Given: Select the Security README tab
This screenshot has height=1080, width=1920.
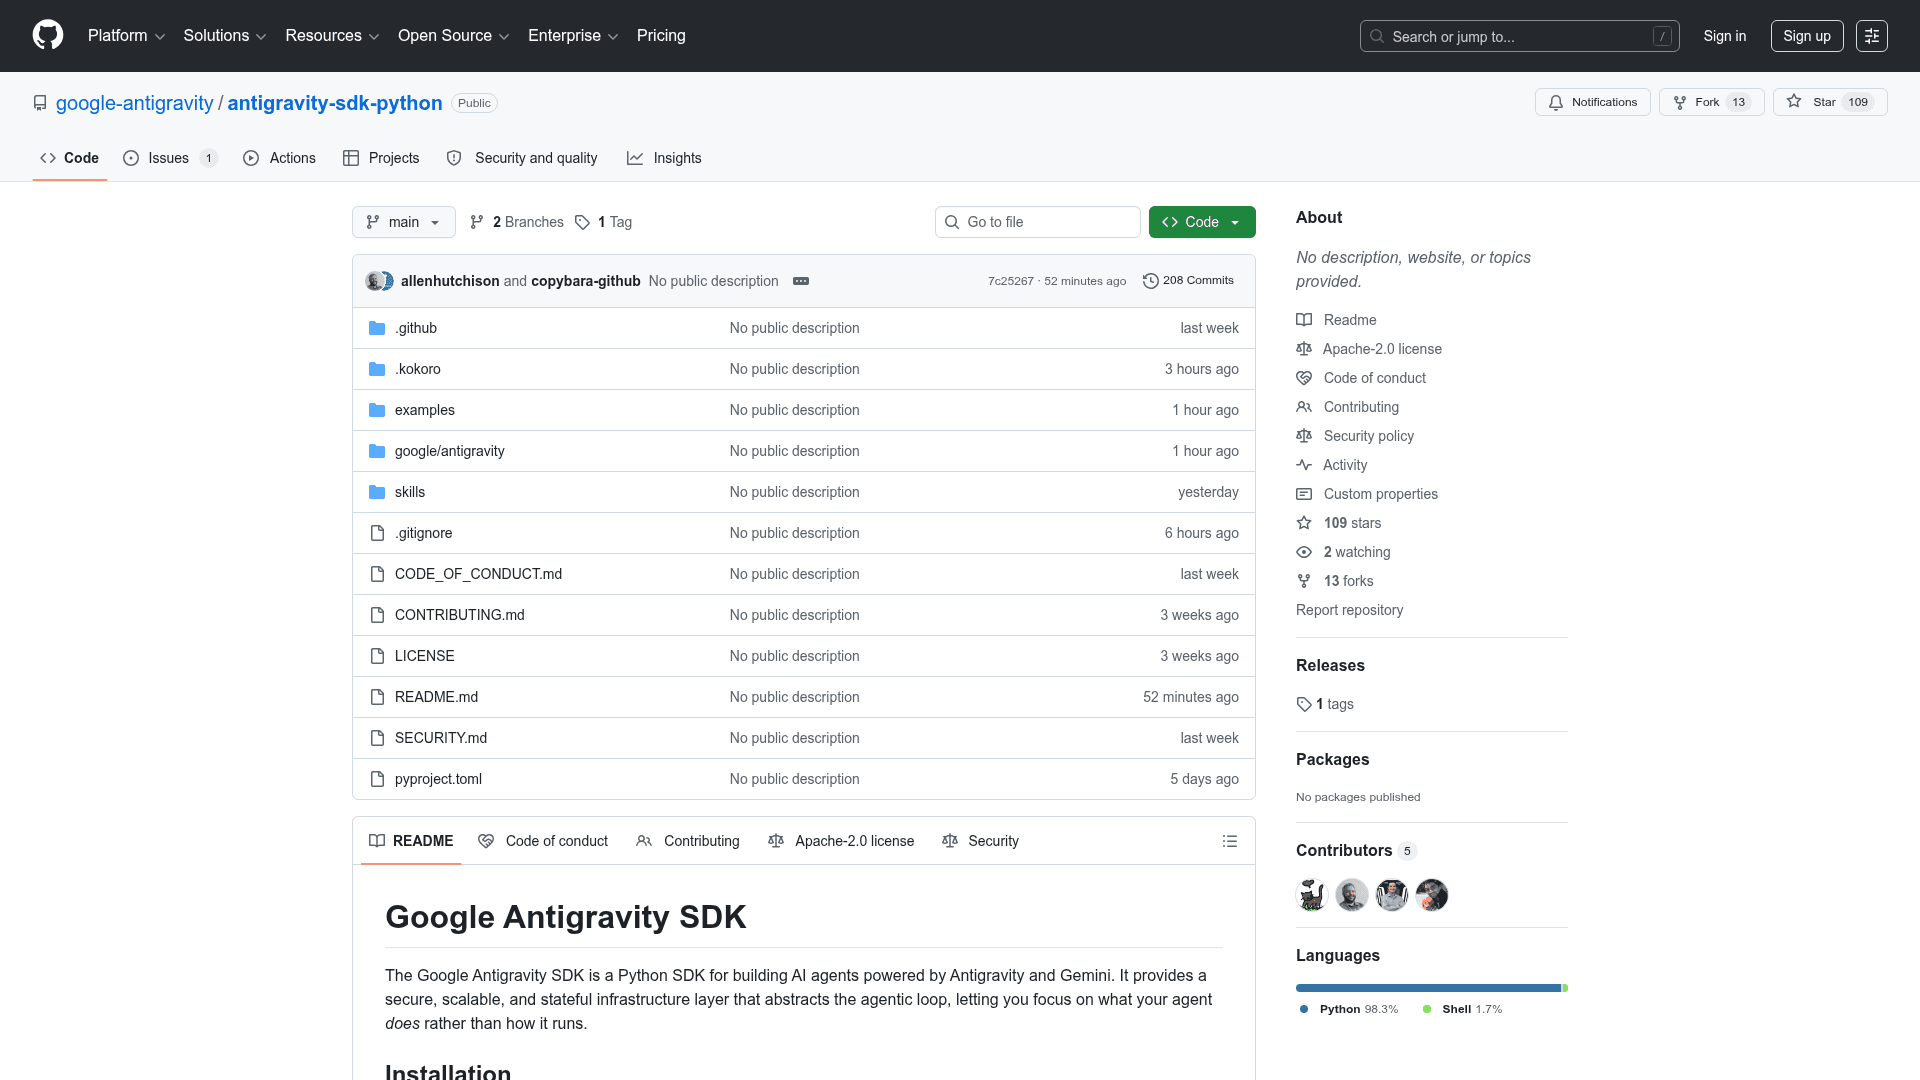Looking at the screenshot, I should coord(980,841).
